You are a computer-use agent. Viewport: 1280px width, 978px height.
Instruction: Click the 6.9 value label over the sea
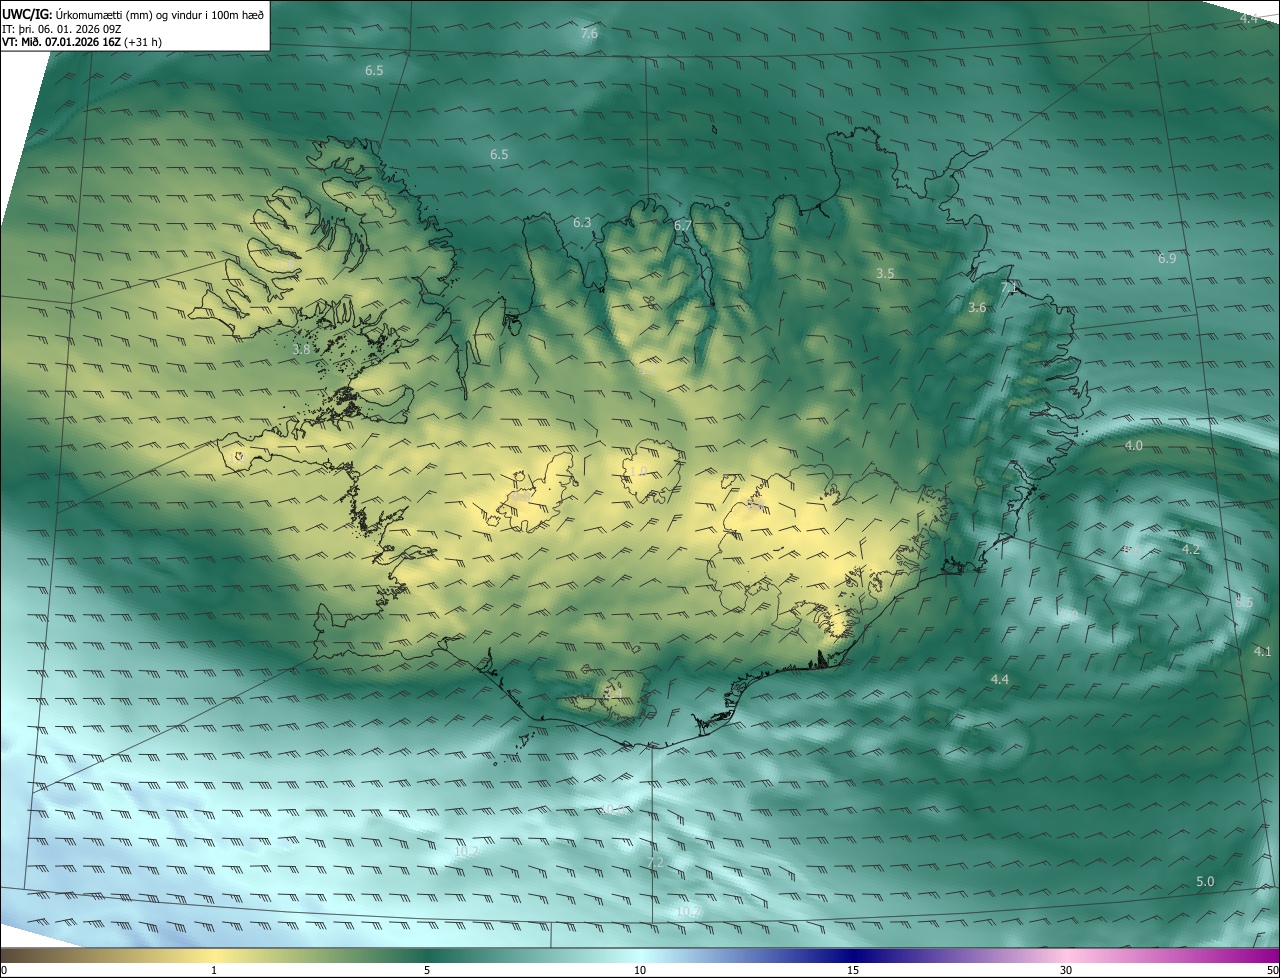1167,259
